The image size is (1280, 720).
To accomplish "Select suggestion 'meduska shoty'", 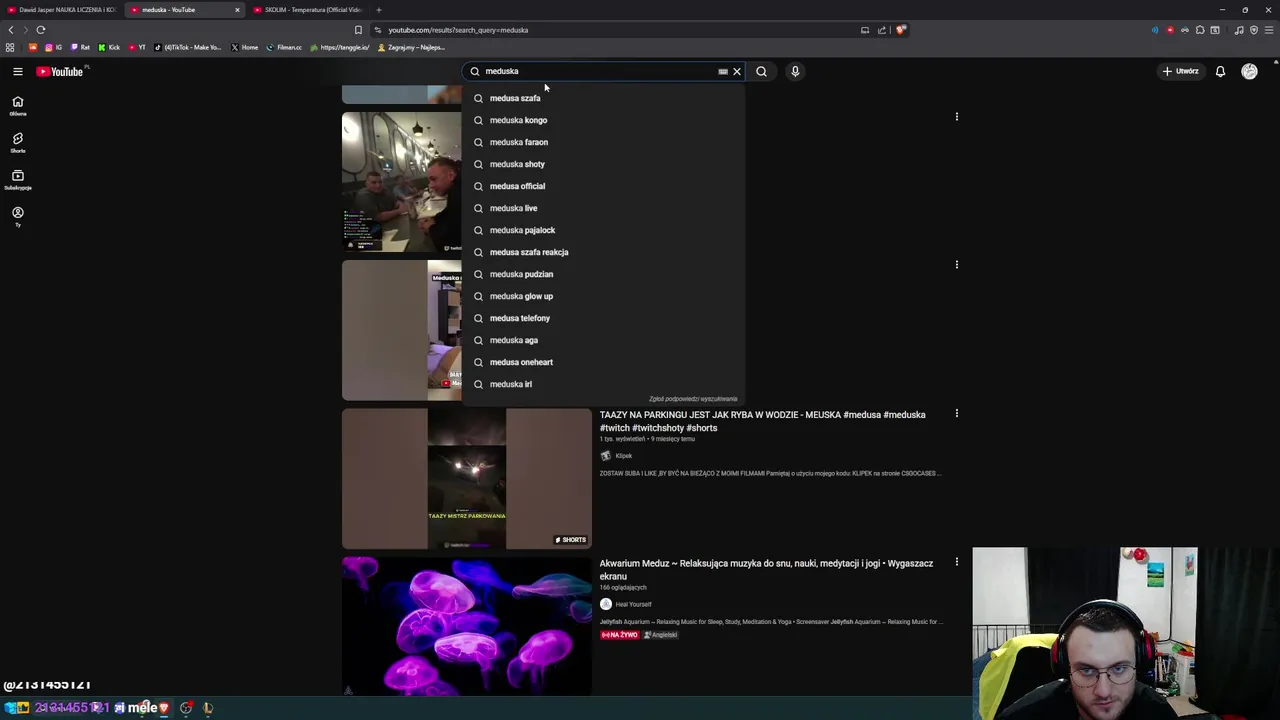I will click(603, 164).
